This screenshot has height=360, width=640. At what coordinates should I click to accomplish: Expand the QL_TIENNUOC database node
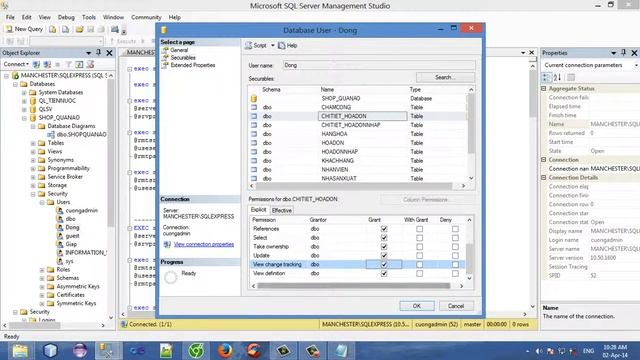[24, 101]
